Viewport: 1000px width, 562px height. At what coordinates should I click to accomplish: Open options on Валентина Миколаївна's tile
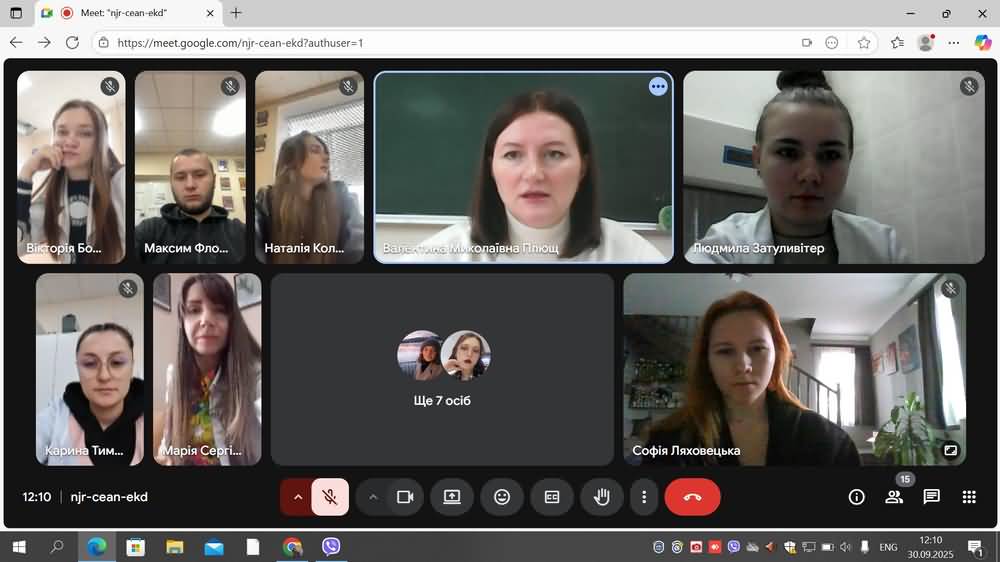(657, 87)
